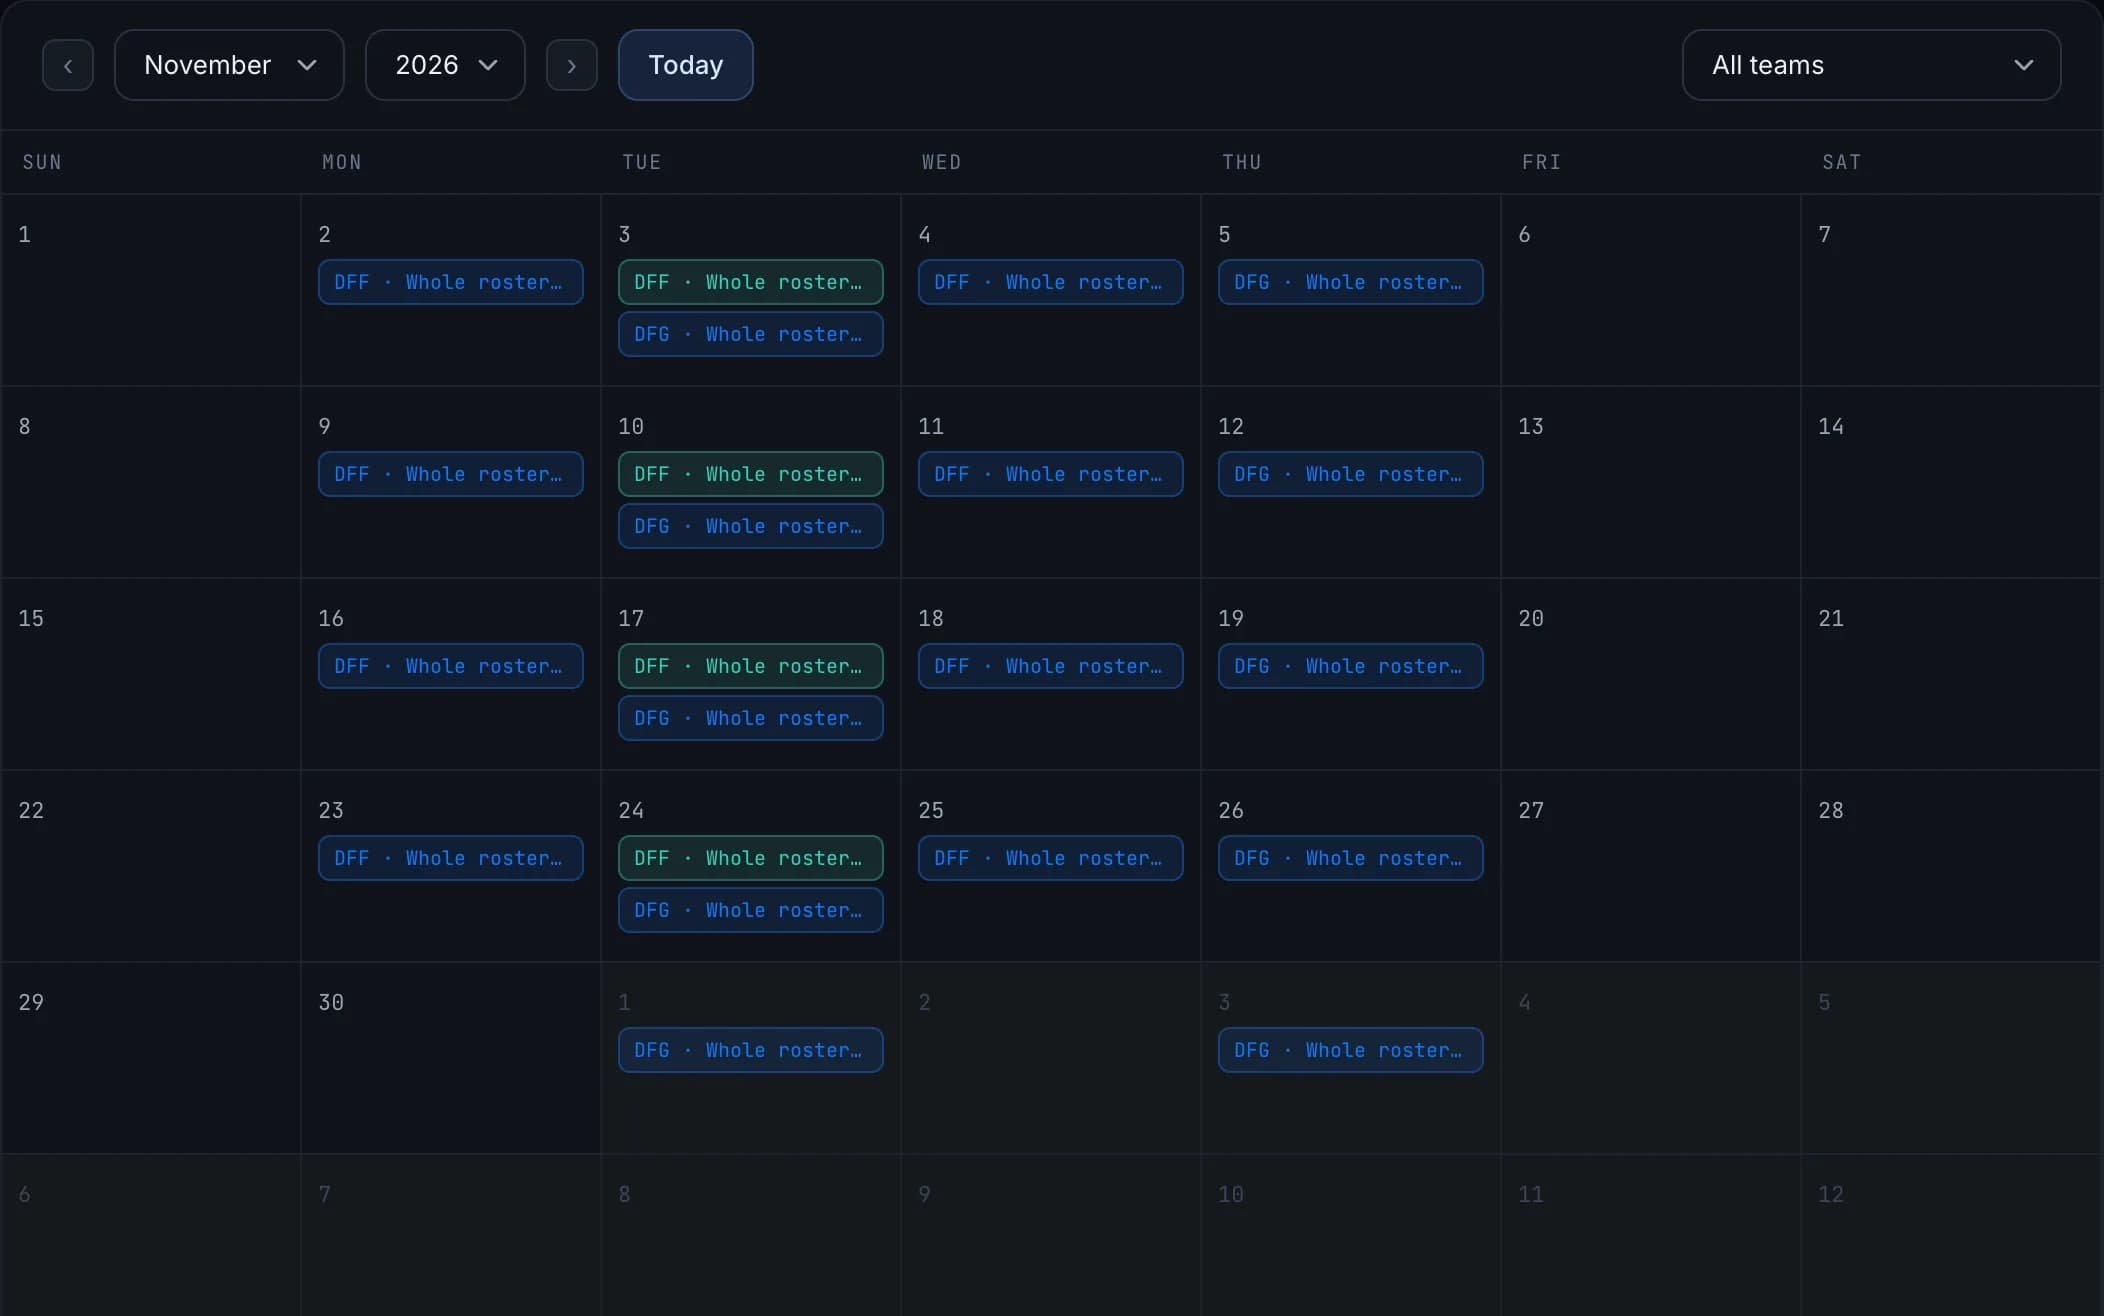
Task: Select day 30 in the calendar
Action: click(331, 1002)
